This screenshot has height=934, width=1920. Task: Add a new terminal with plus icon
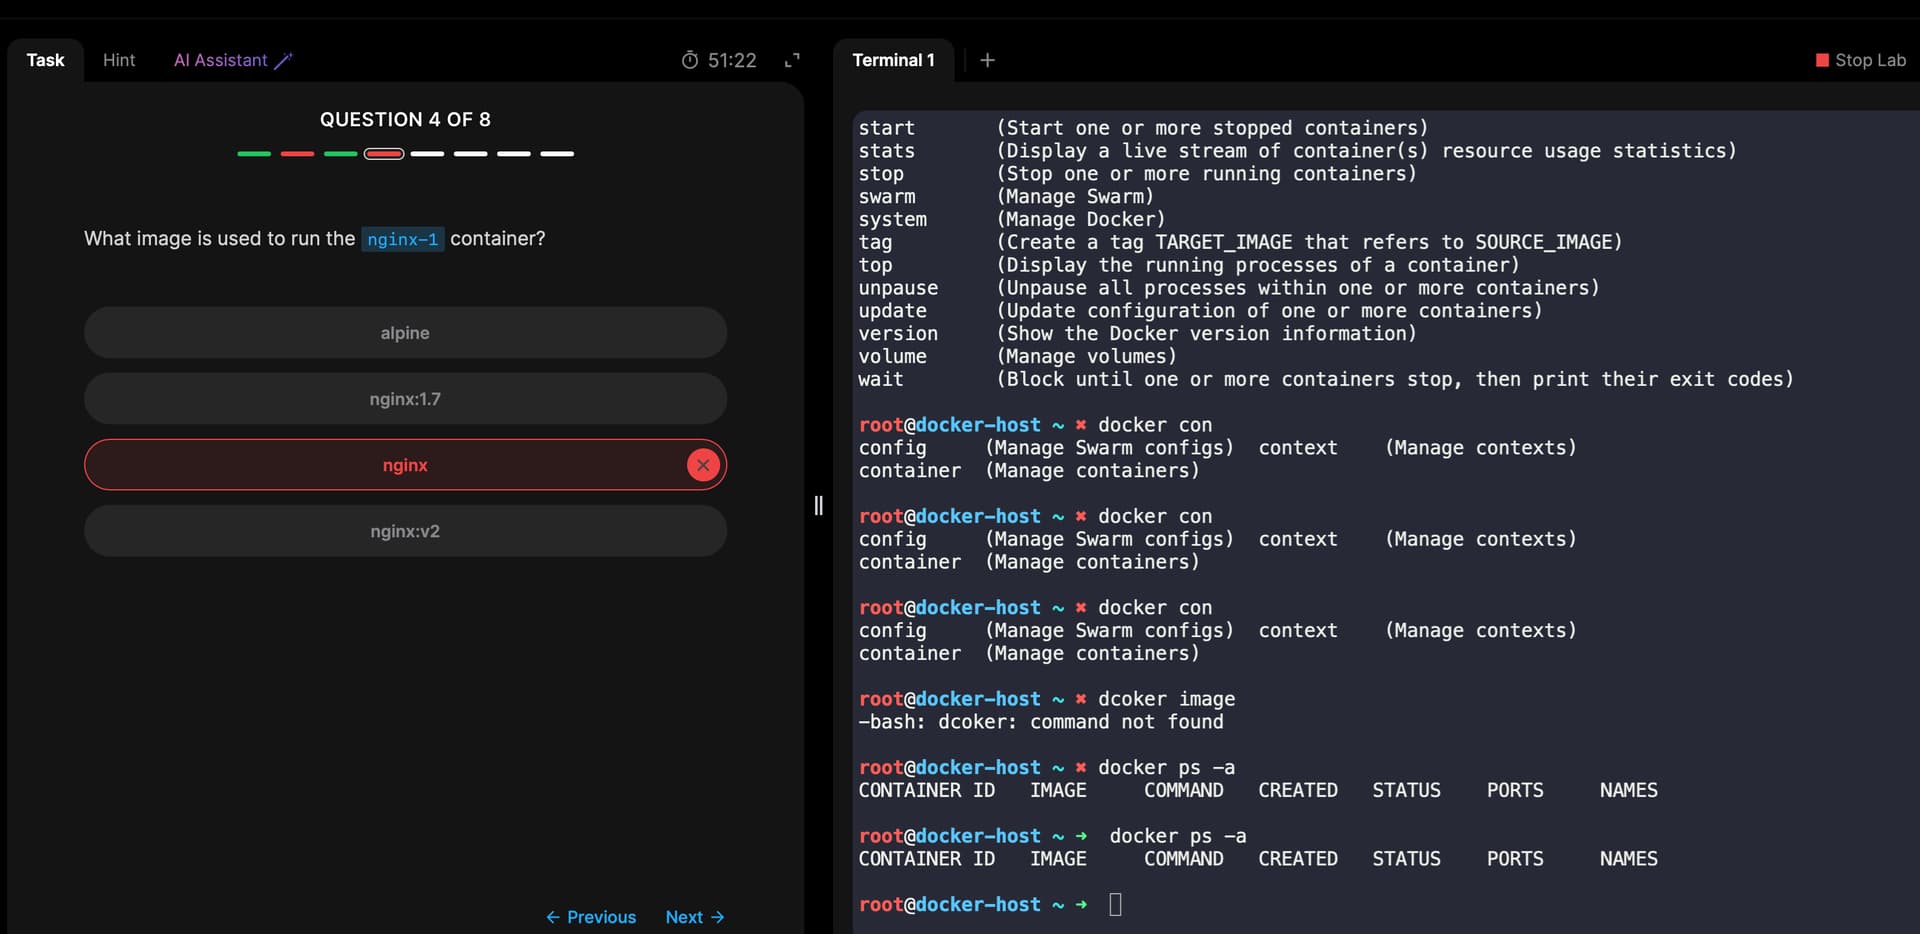(x=987, y=60)
